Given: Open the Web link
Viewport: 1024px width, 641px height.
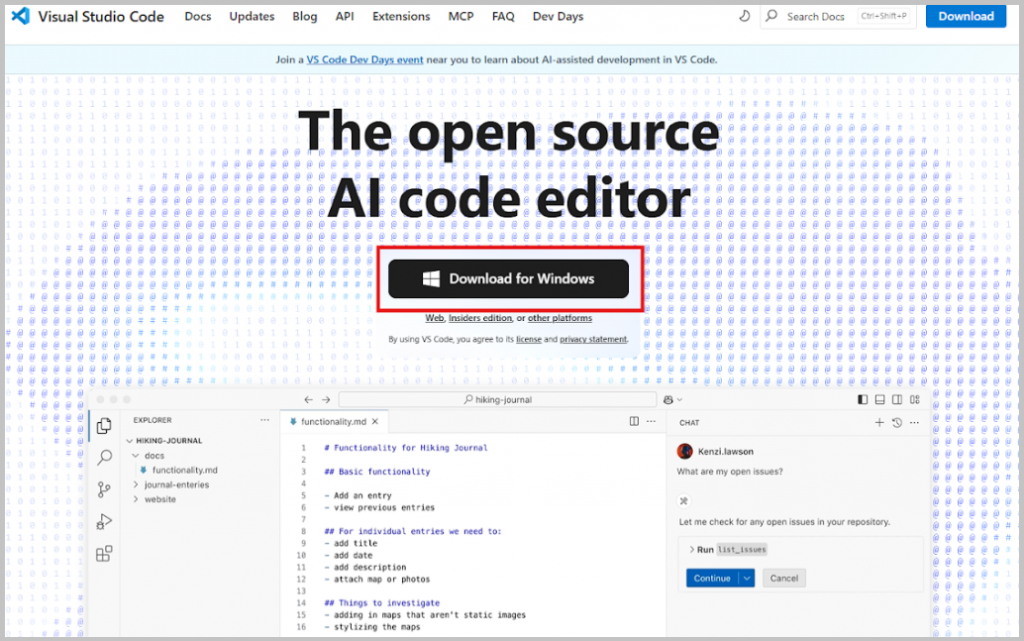Looking at the screenshot, I should click(x=434, y=318).
